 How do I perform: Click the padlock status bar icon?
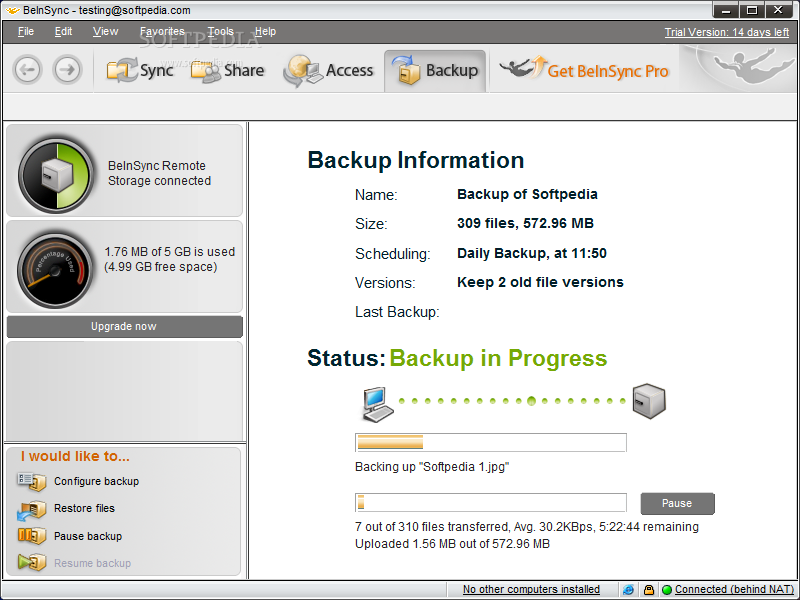[x=648, y=590]
